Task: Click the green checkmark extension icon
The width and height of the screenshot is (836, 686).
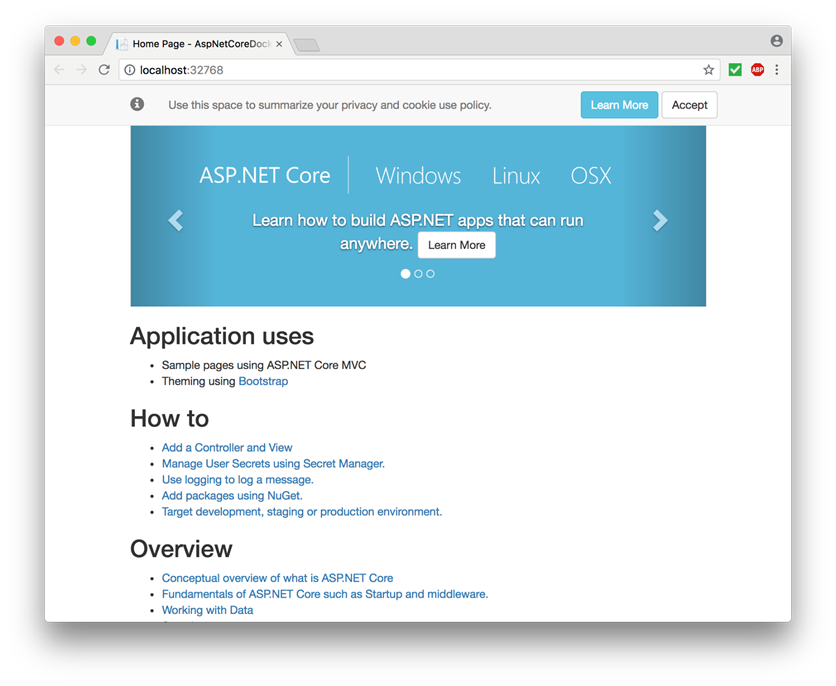Action: pyautogui.click(x=735, y=70)
